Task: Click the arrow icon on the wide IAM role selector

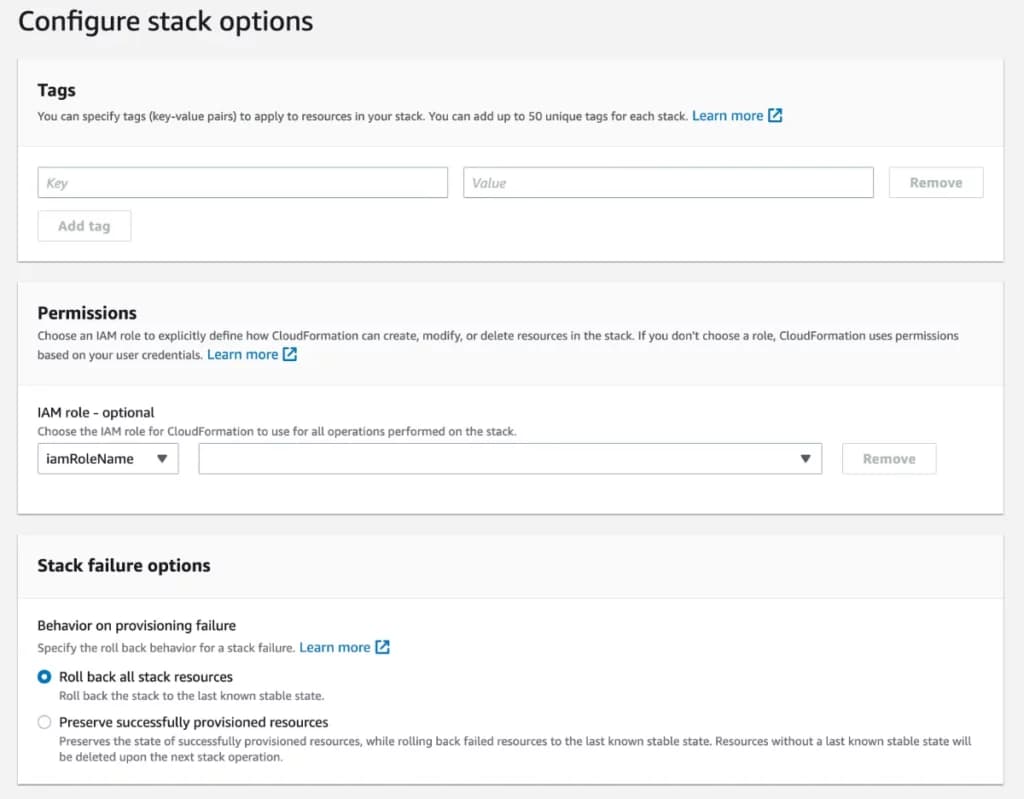Action: point(805,459)
